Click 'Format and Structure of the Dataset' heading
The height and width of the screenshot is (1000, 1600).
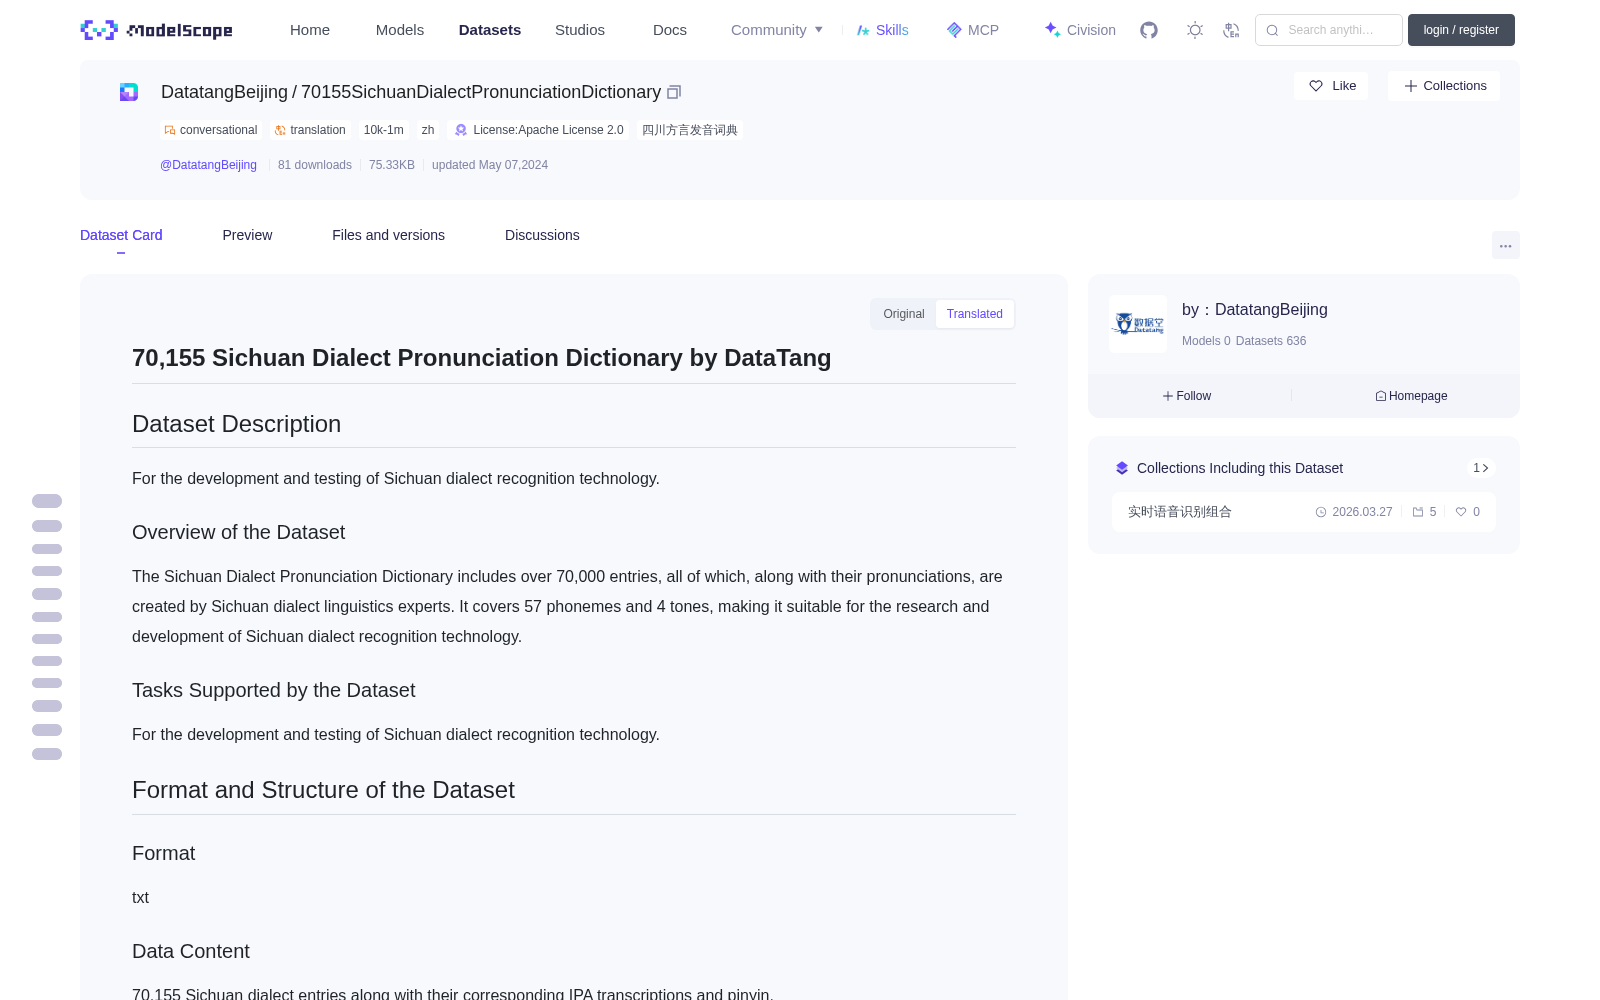(323, 790)
